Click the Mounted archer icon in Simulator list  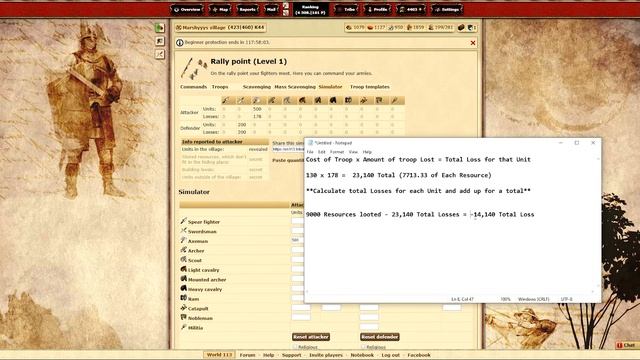click(x=183, y=279)
